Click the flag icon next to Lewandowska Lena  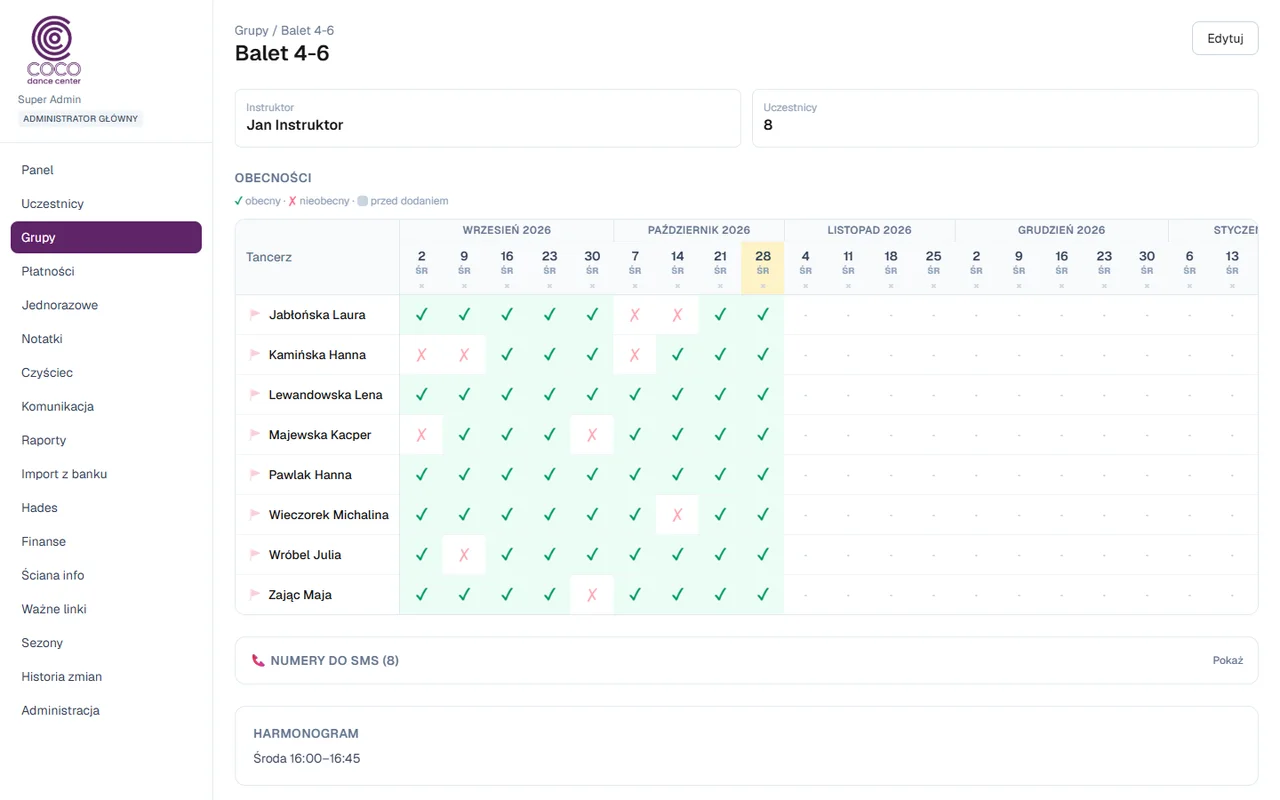click(x=255, y=395)
